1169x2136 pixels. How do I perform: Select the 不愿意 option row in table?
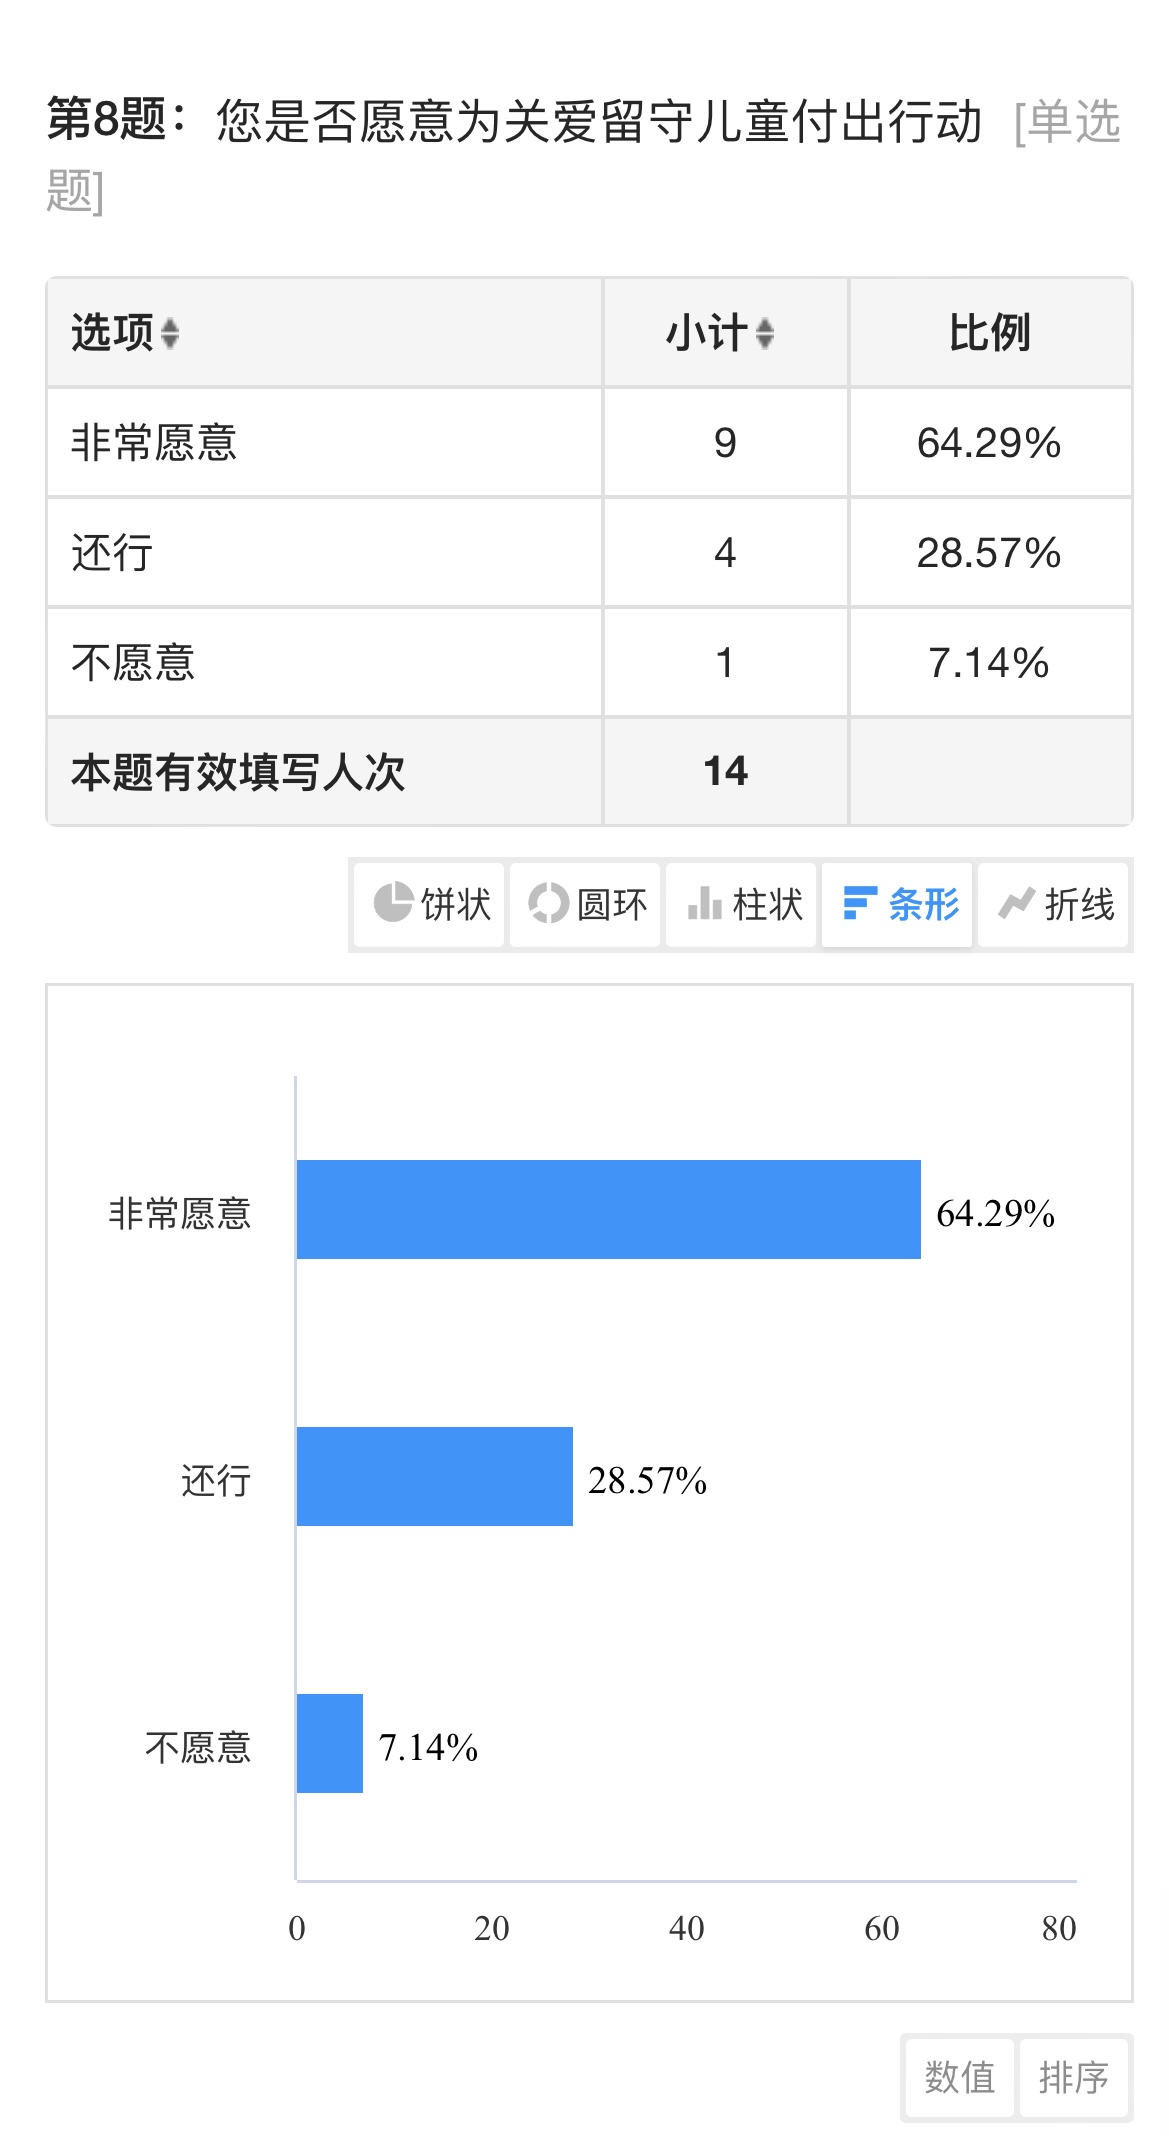589,662
